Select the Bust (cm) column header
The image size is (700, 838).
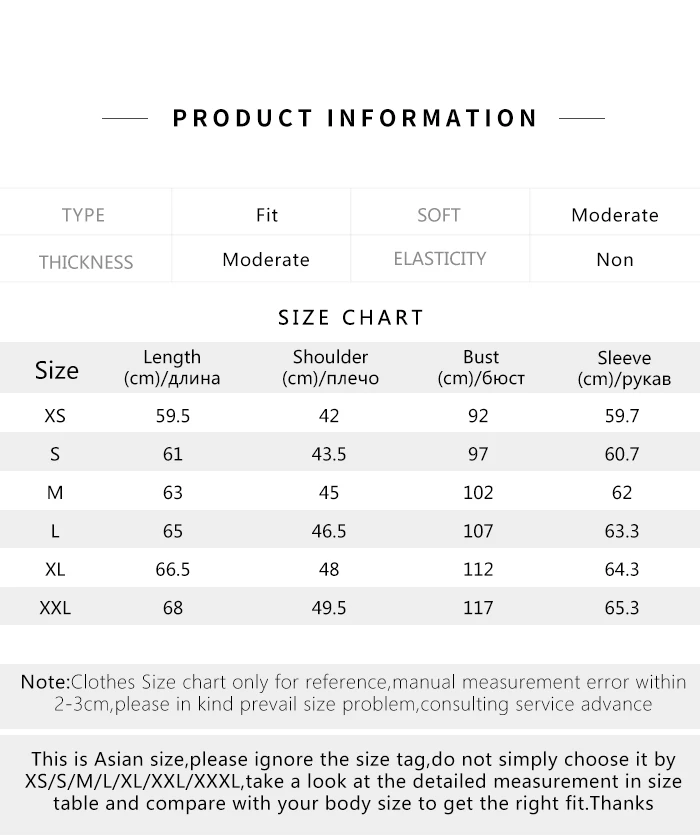coord(481,368)
